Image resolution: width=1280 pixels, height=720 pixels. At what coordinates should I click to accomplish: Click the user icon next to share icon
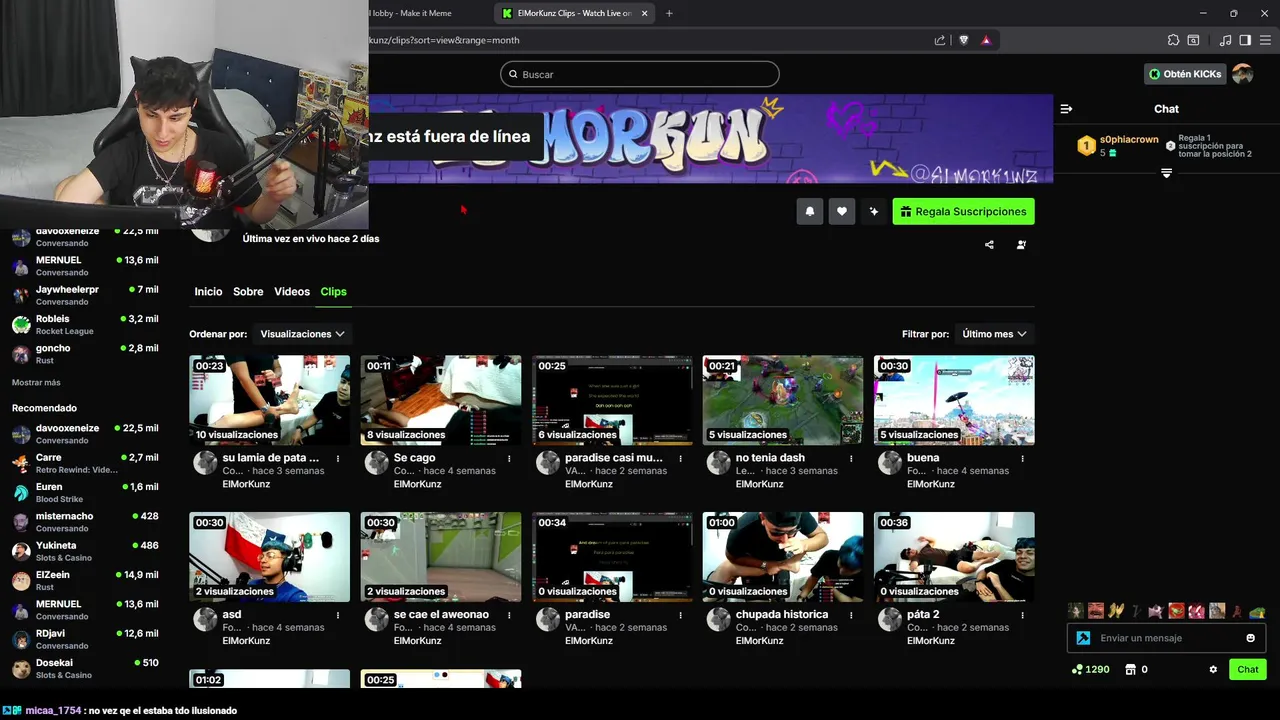coord(1021,245)
